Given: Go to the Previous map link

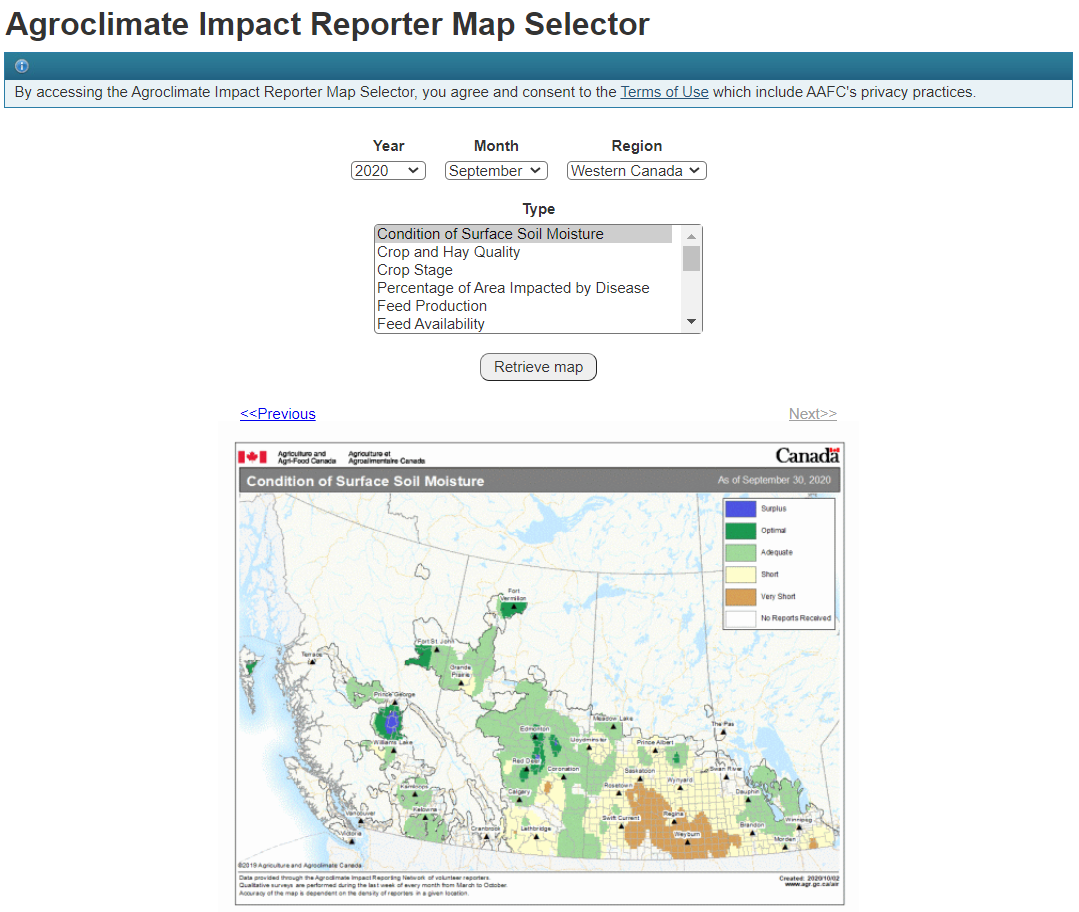Looking at the screenshot, I should click(278, 414).
